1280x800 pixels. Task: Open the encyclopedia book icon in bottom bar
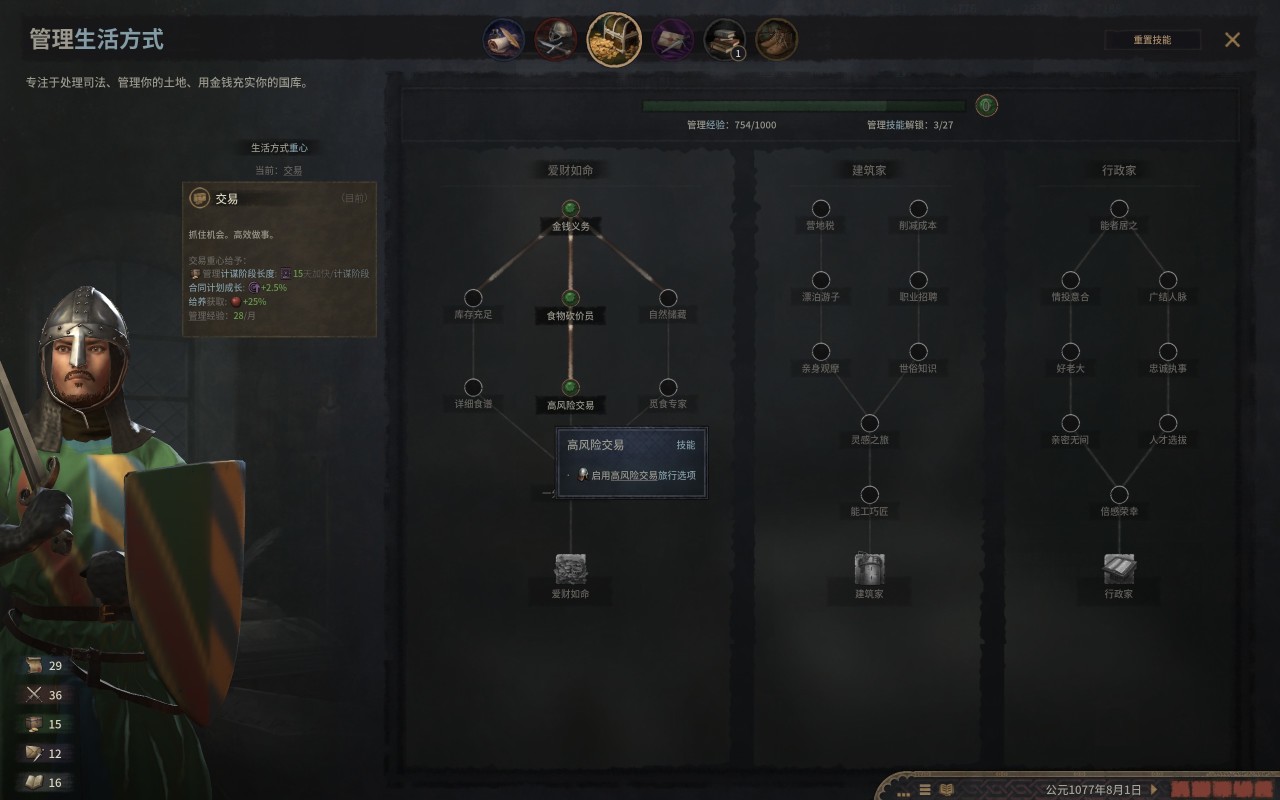(x=946, y=790)
